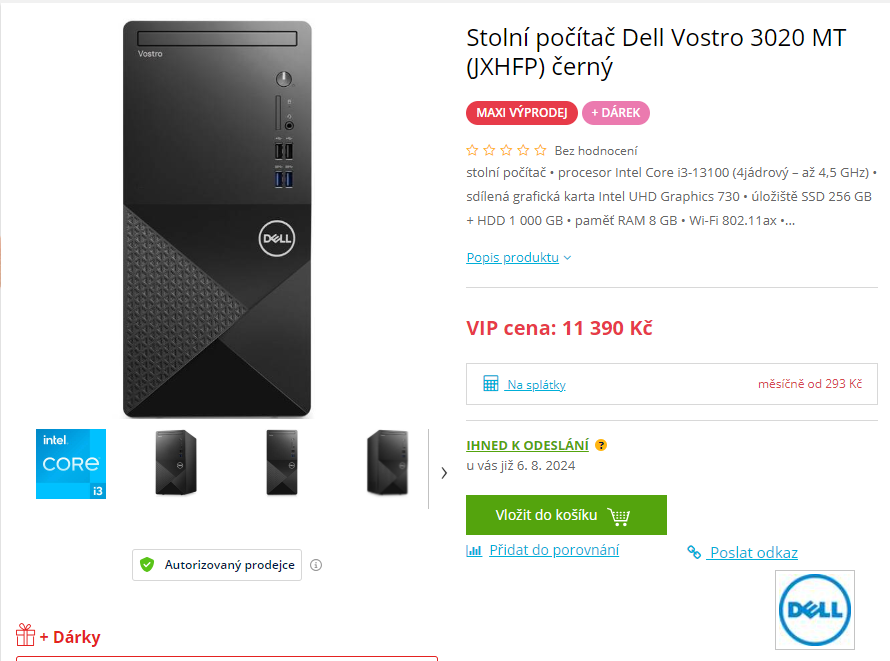Open the Na splátky installment link
The height and width of the screenshot is (661, 890).
point(536,385)
